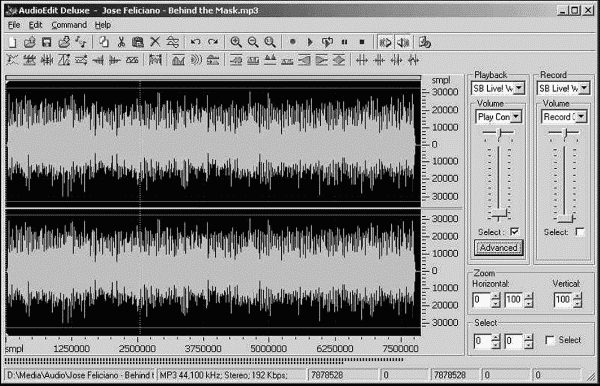Click the MP3 44,100 kHz status text

[224, 375]
